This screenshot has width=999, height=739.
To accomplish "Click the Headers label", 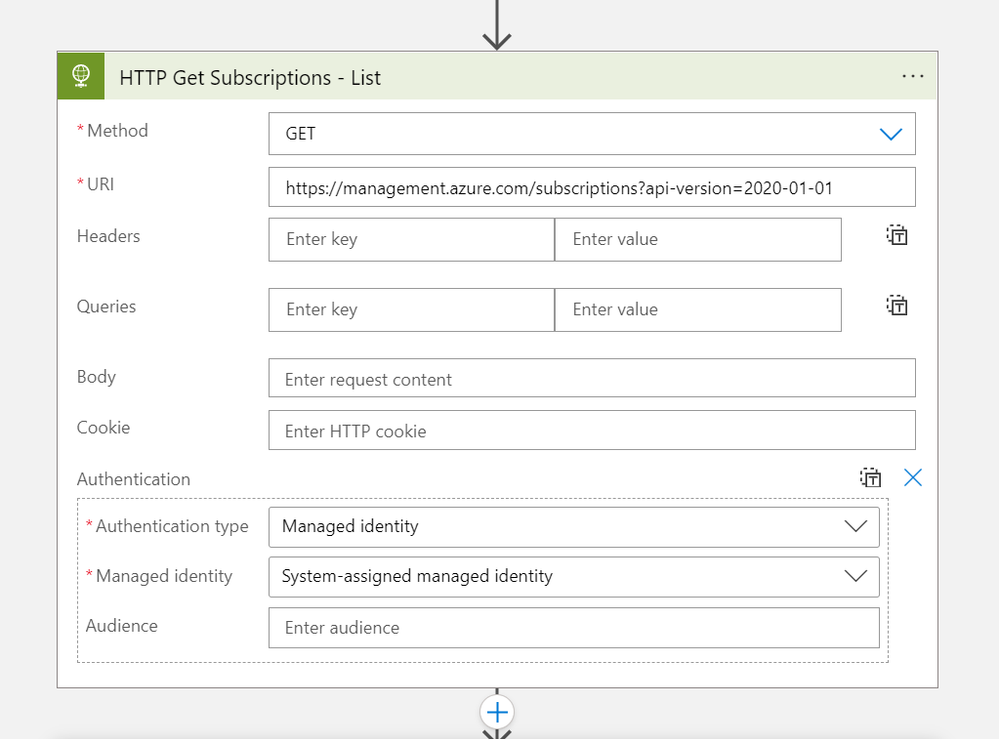I will [x=108, y=236].
